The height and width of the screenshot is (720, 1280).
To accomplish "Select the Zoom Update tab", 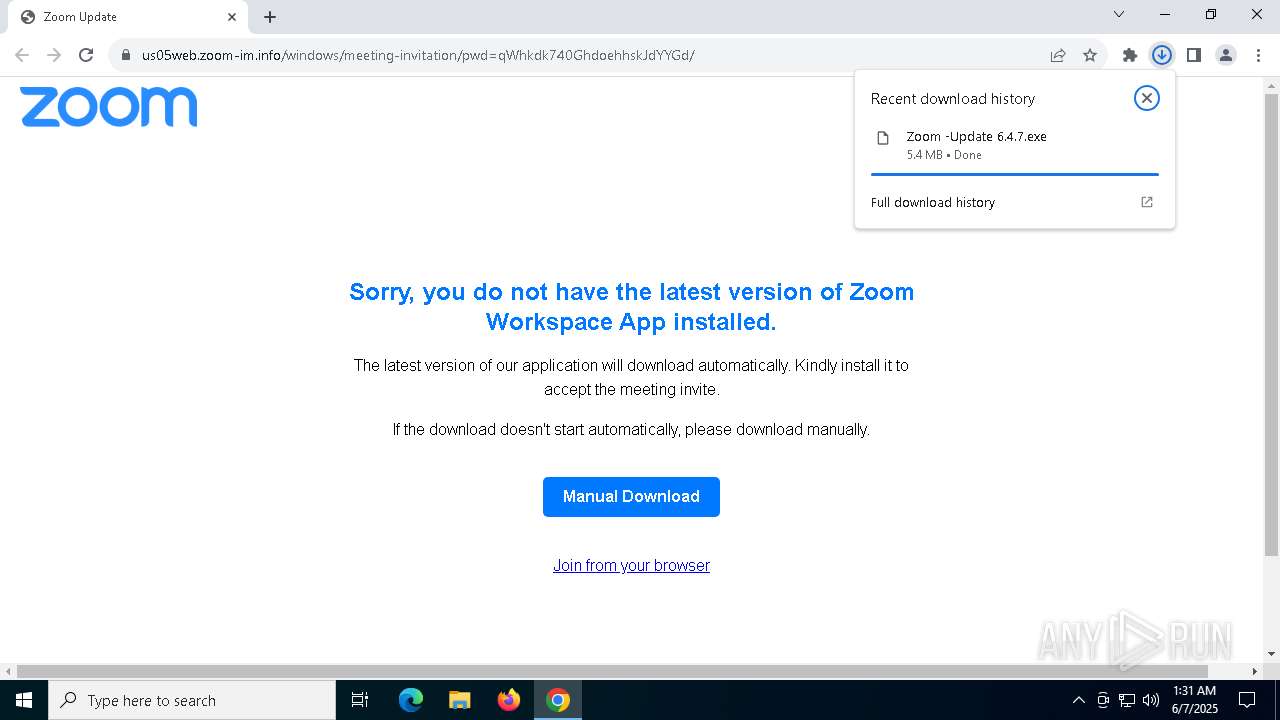I will click(x=128, y=17).
